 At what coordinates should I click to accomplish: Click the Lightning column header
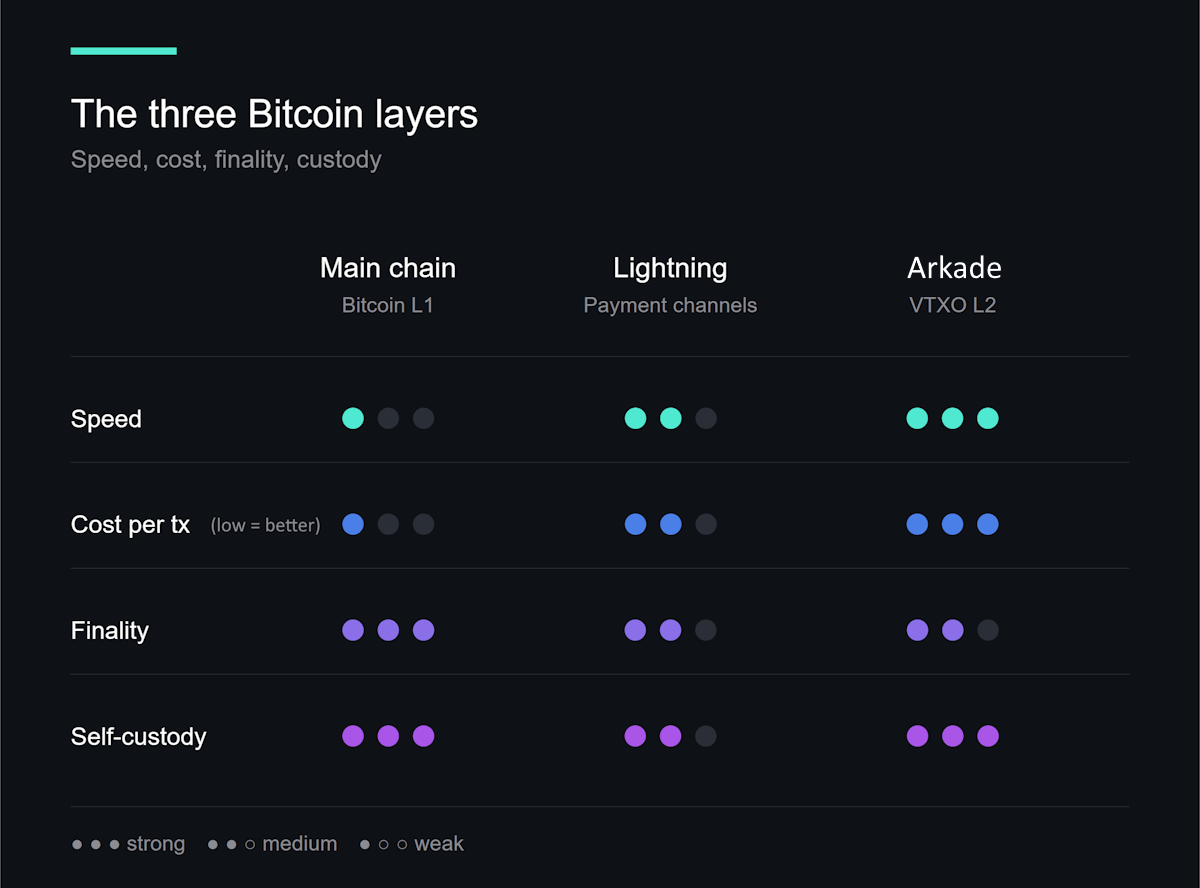pyautogui.click(x=670, y=268)
